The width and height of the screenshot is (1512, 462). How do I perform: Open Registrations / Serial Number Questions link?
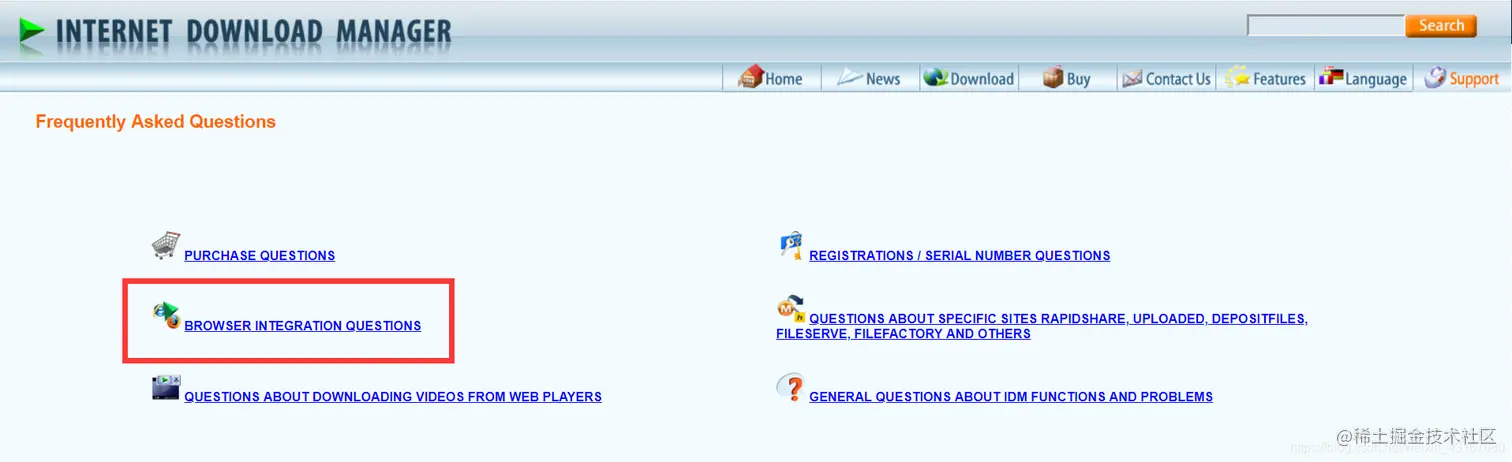(960, 256)
